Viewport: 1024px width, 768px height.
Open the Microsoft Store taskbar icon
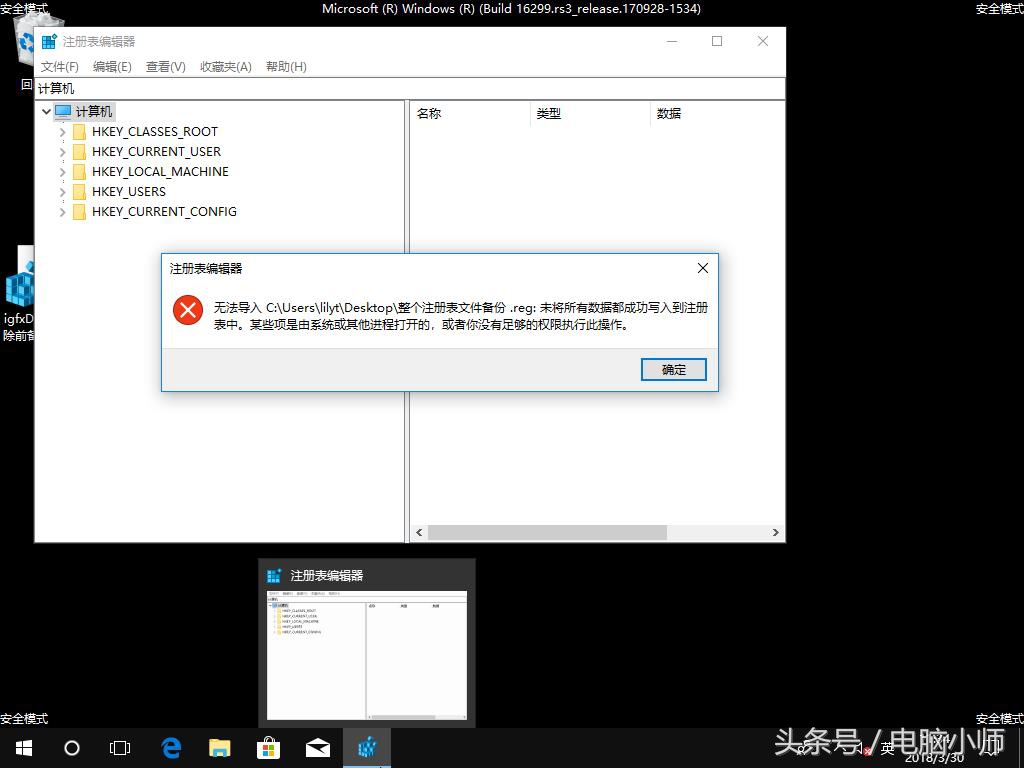[x=268, y=747]
